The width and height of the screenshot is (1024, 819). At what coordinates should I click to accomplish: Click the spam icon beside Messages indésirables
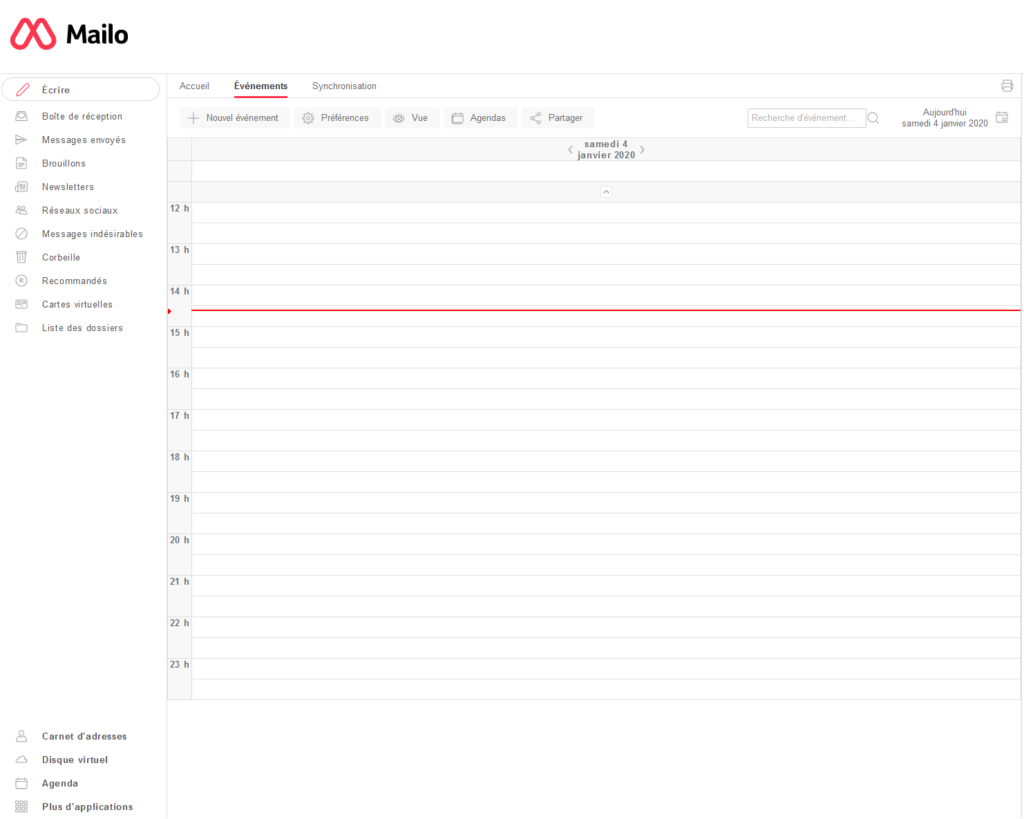point(22,234)
